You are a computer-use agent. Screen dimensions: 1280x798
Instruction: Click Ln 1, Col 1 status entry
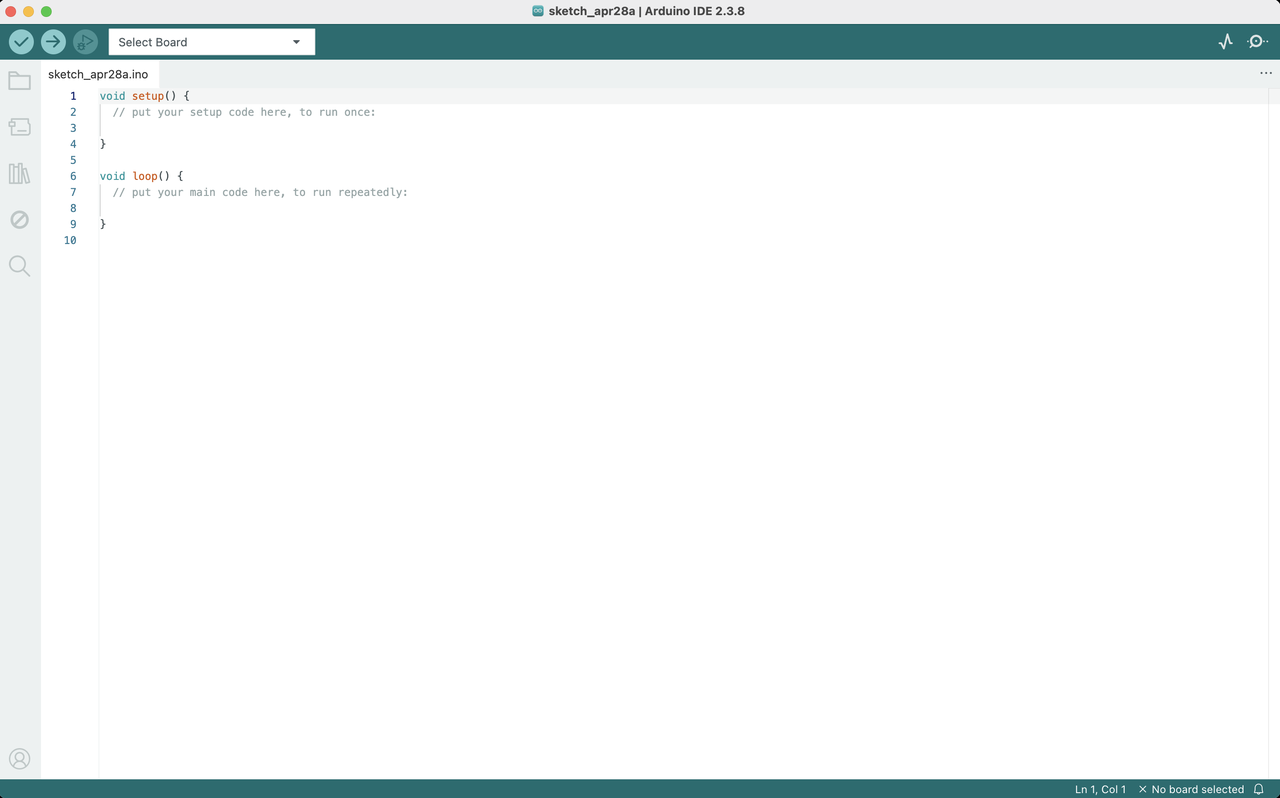pos(1100,789)
